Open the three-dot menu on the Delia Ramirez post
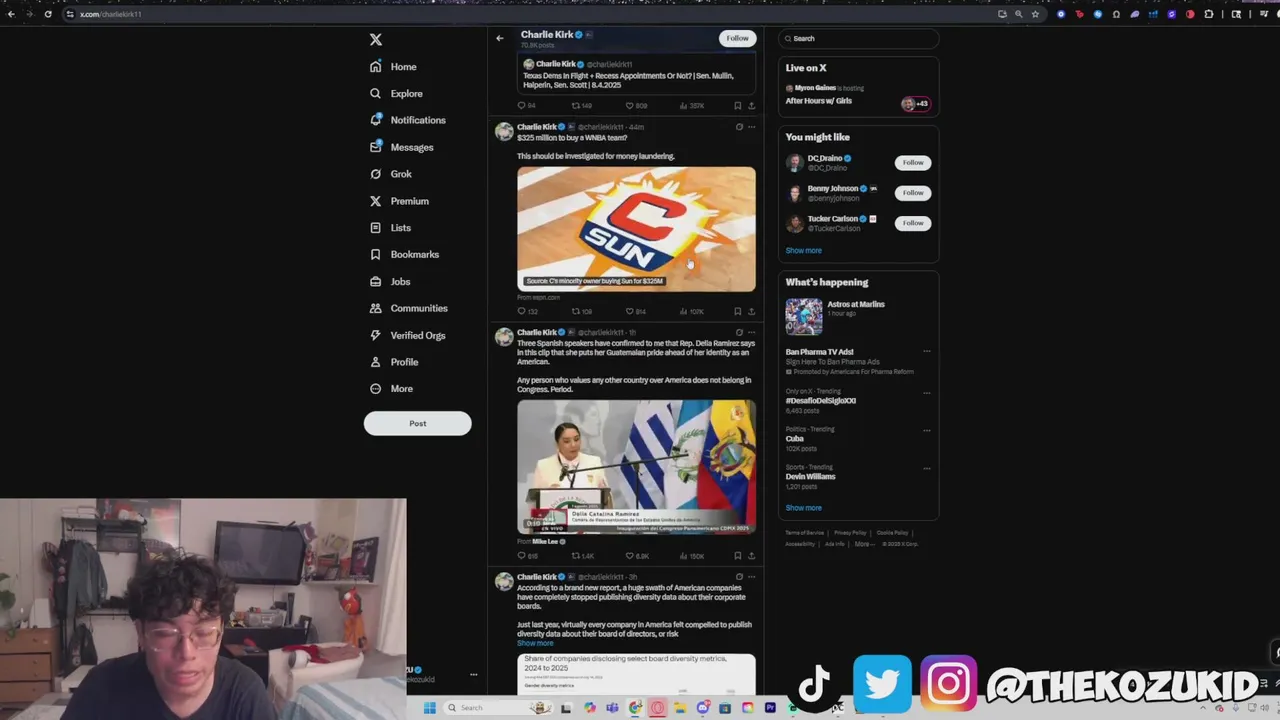 pyautogui.click(x=752, y=333)
